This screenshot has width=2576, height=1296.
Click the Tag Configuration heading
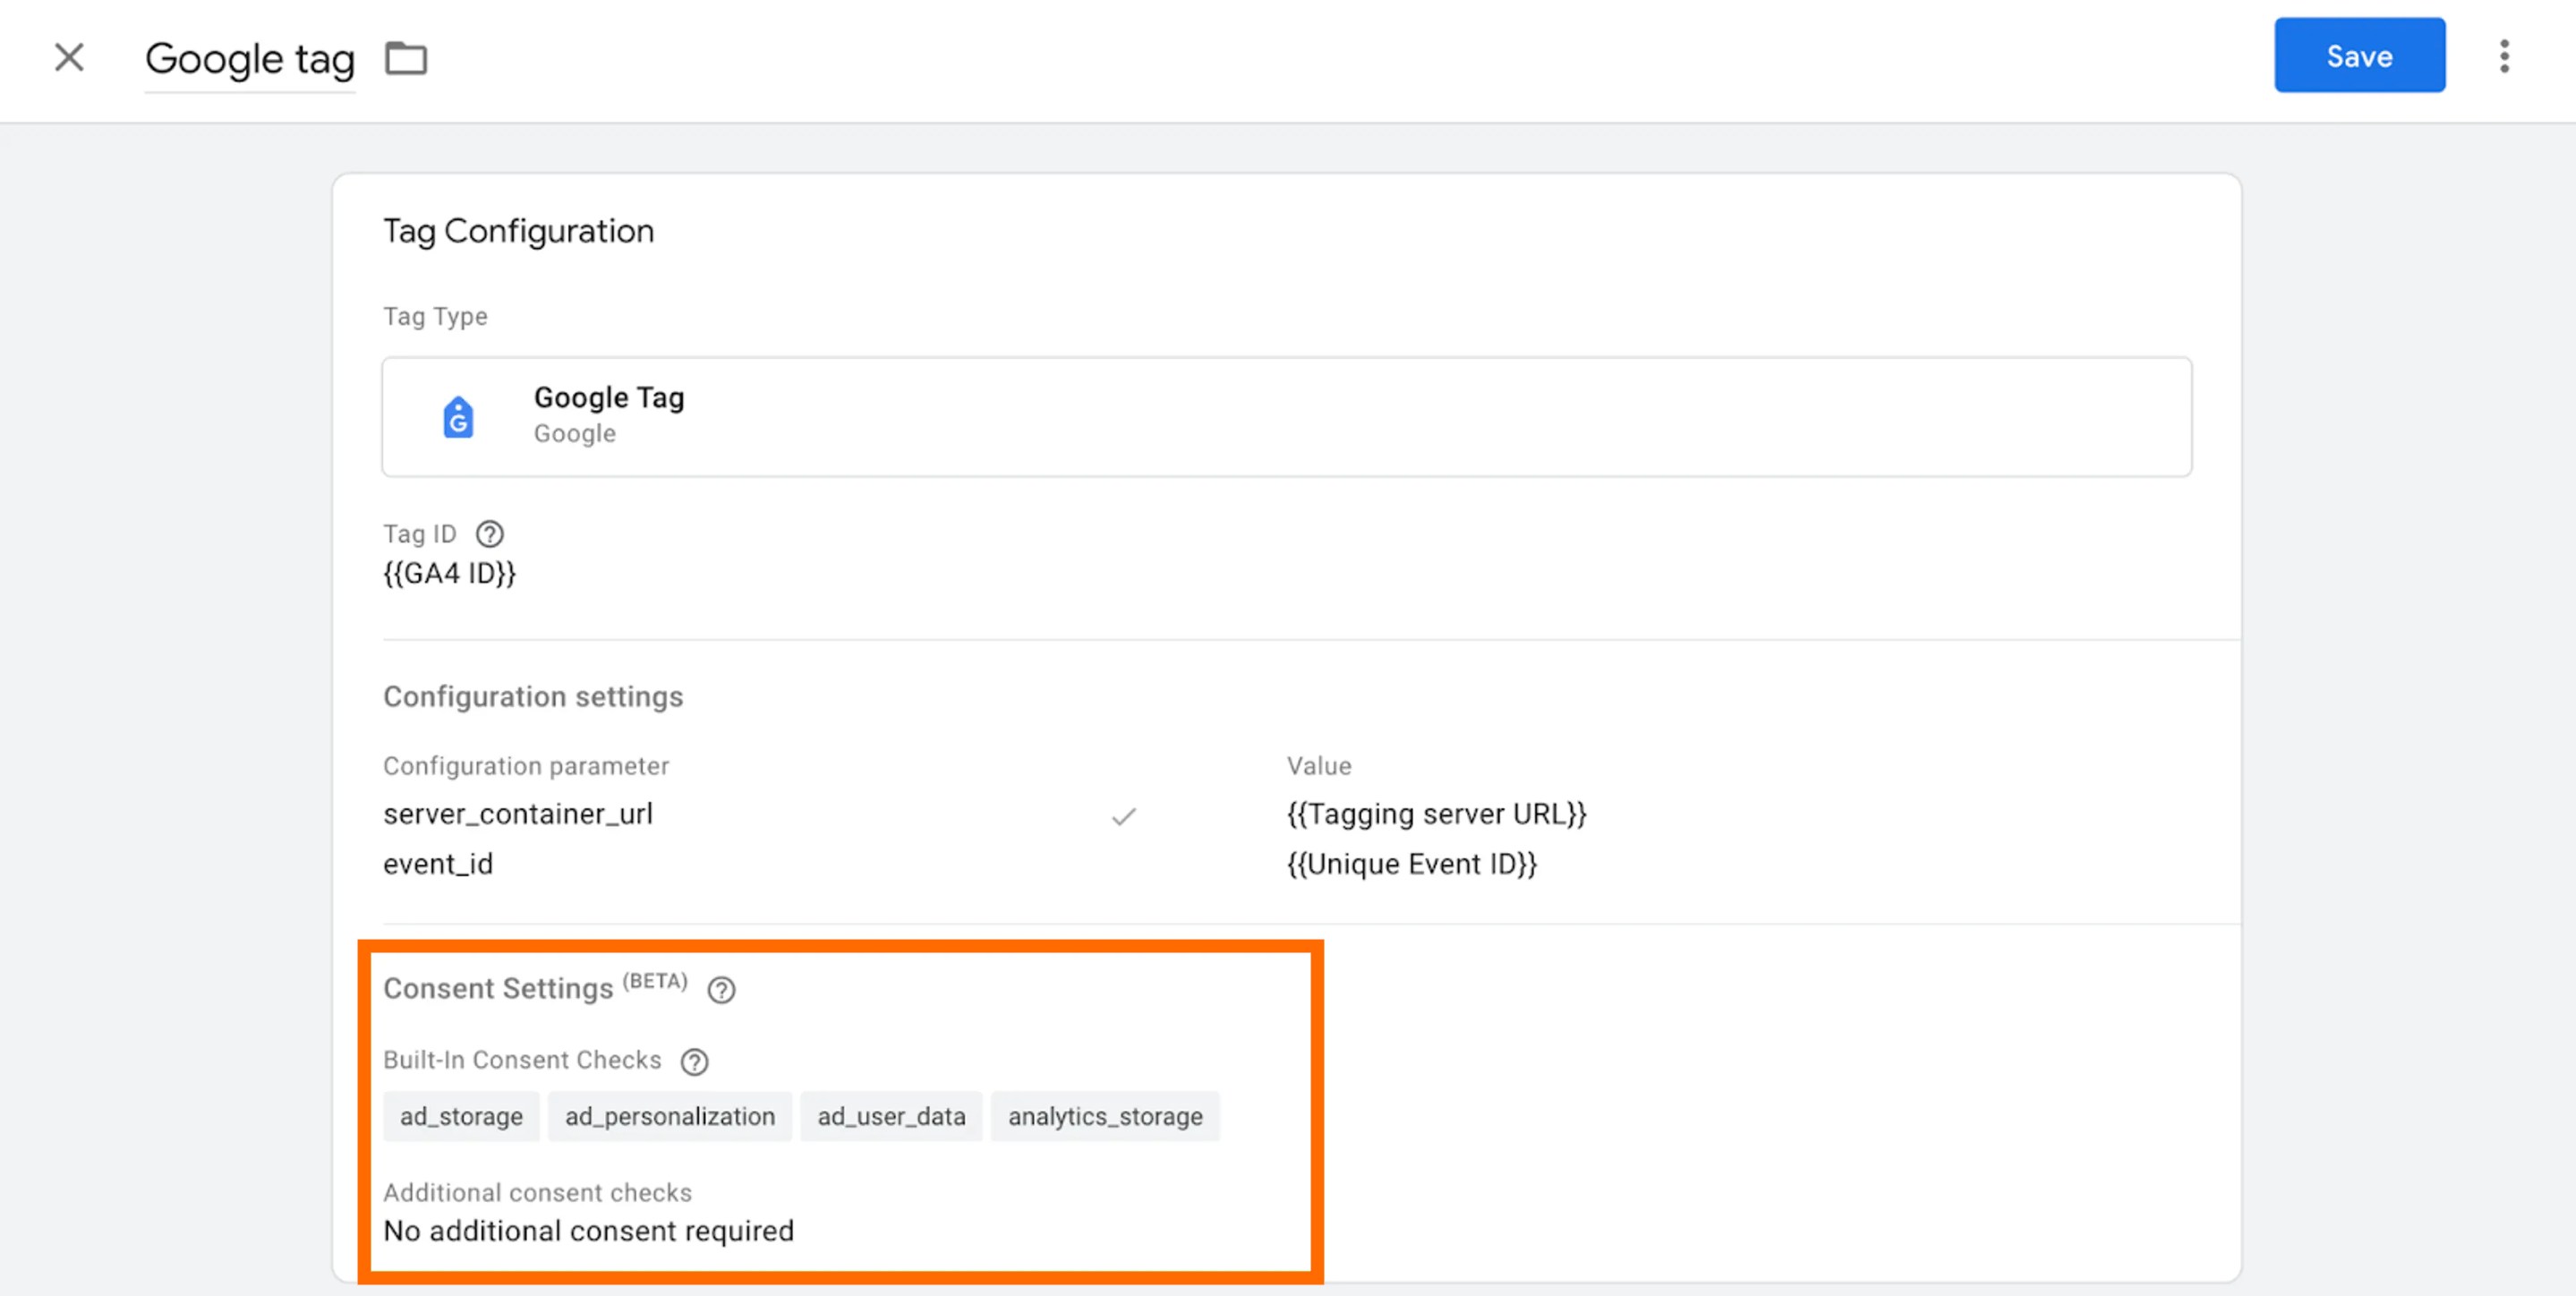(519, 231)
